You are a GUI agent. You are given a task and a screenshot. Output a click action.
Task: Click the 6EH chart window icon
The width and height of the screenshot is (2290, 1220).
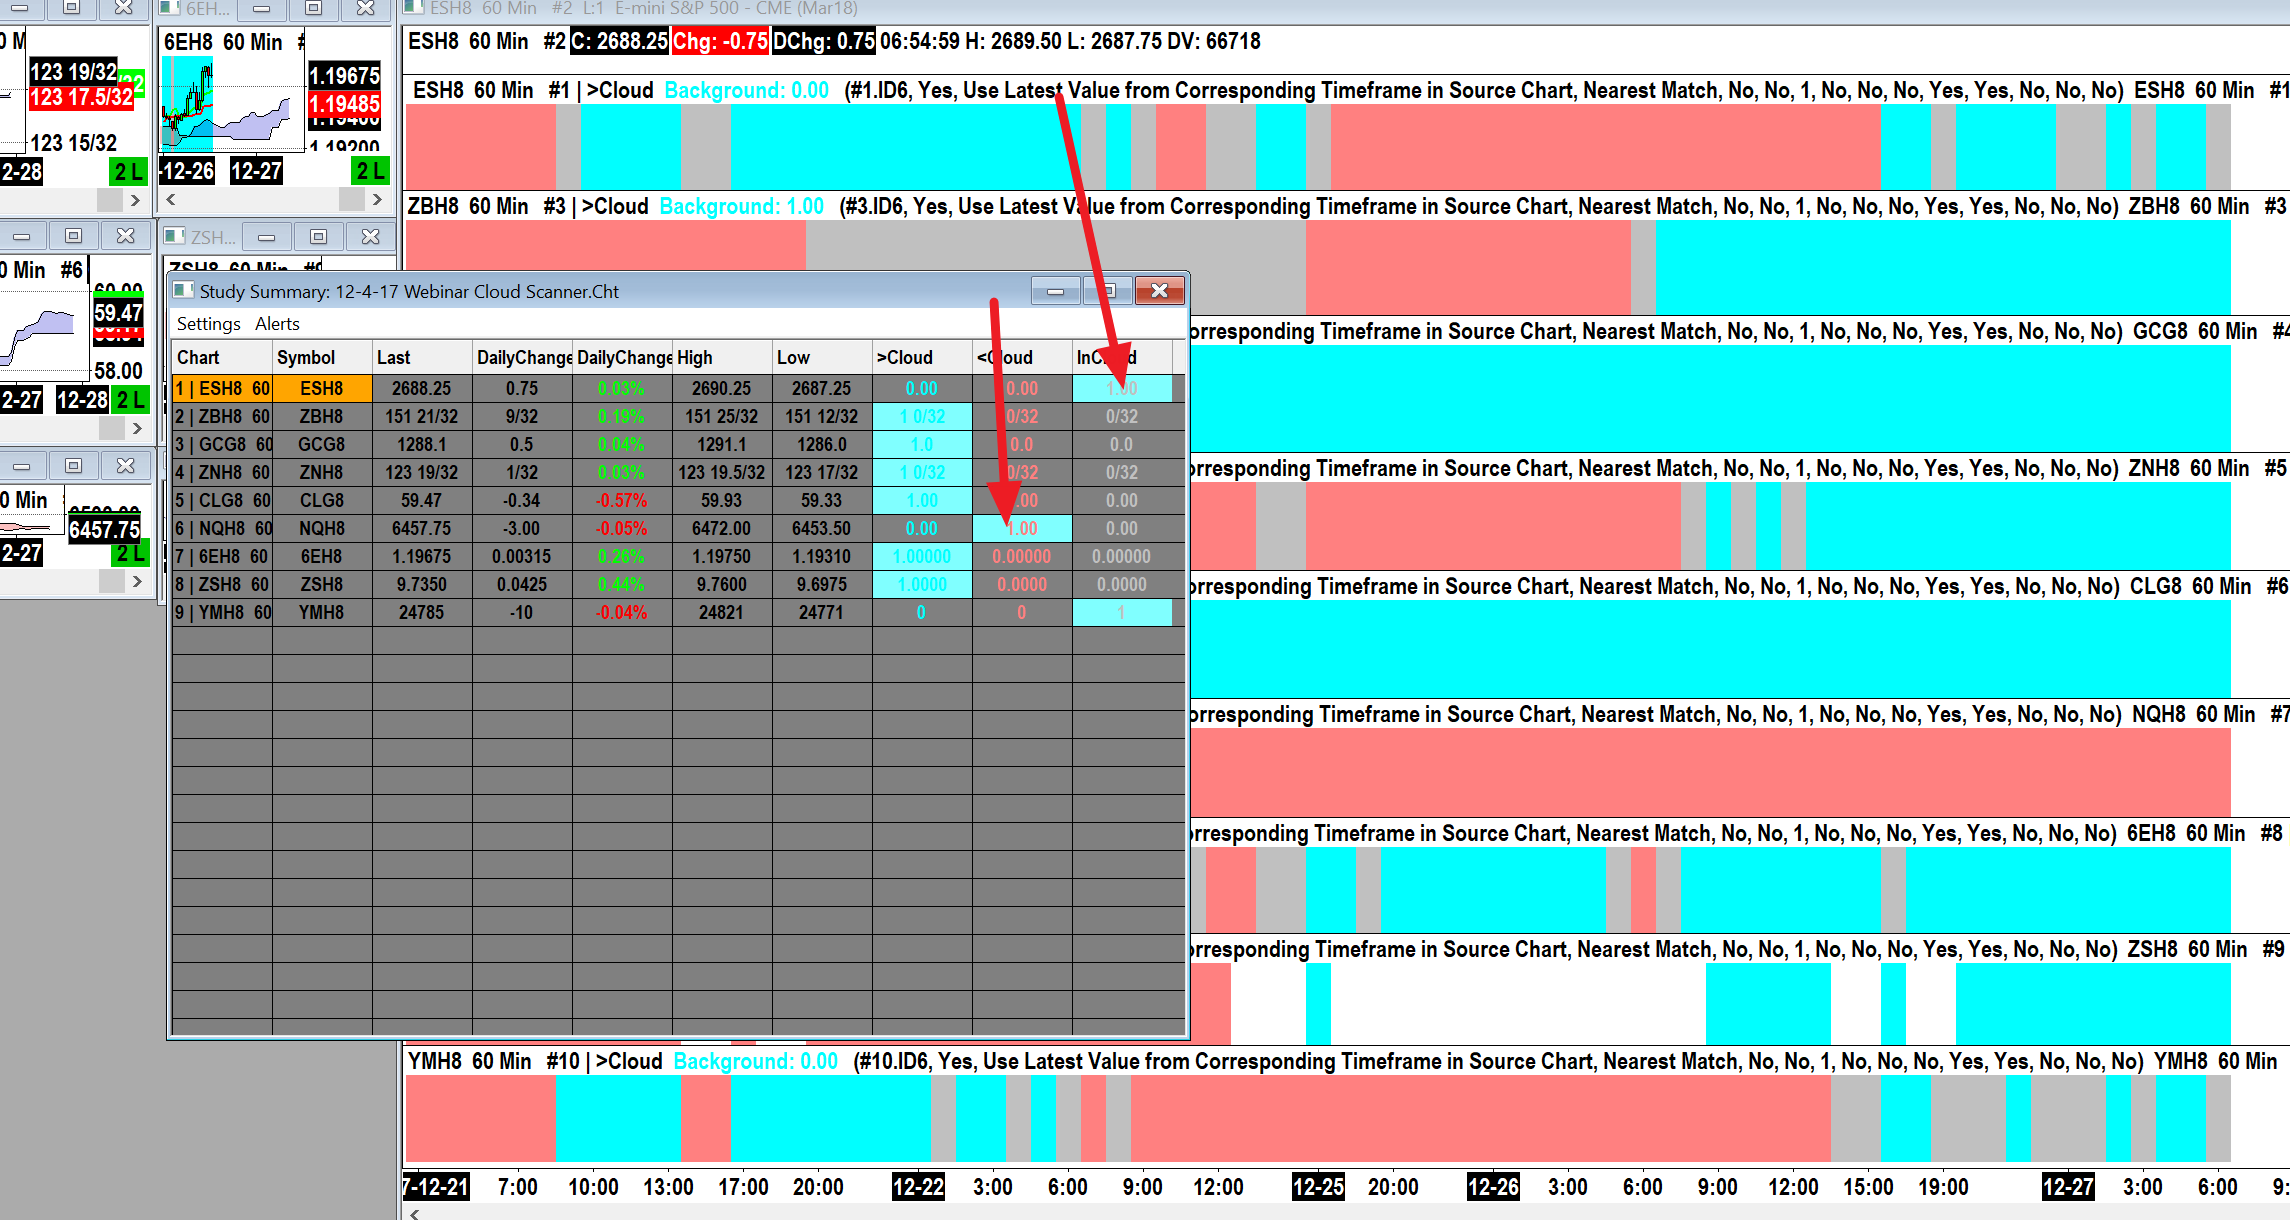pos(169,8)
